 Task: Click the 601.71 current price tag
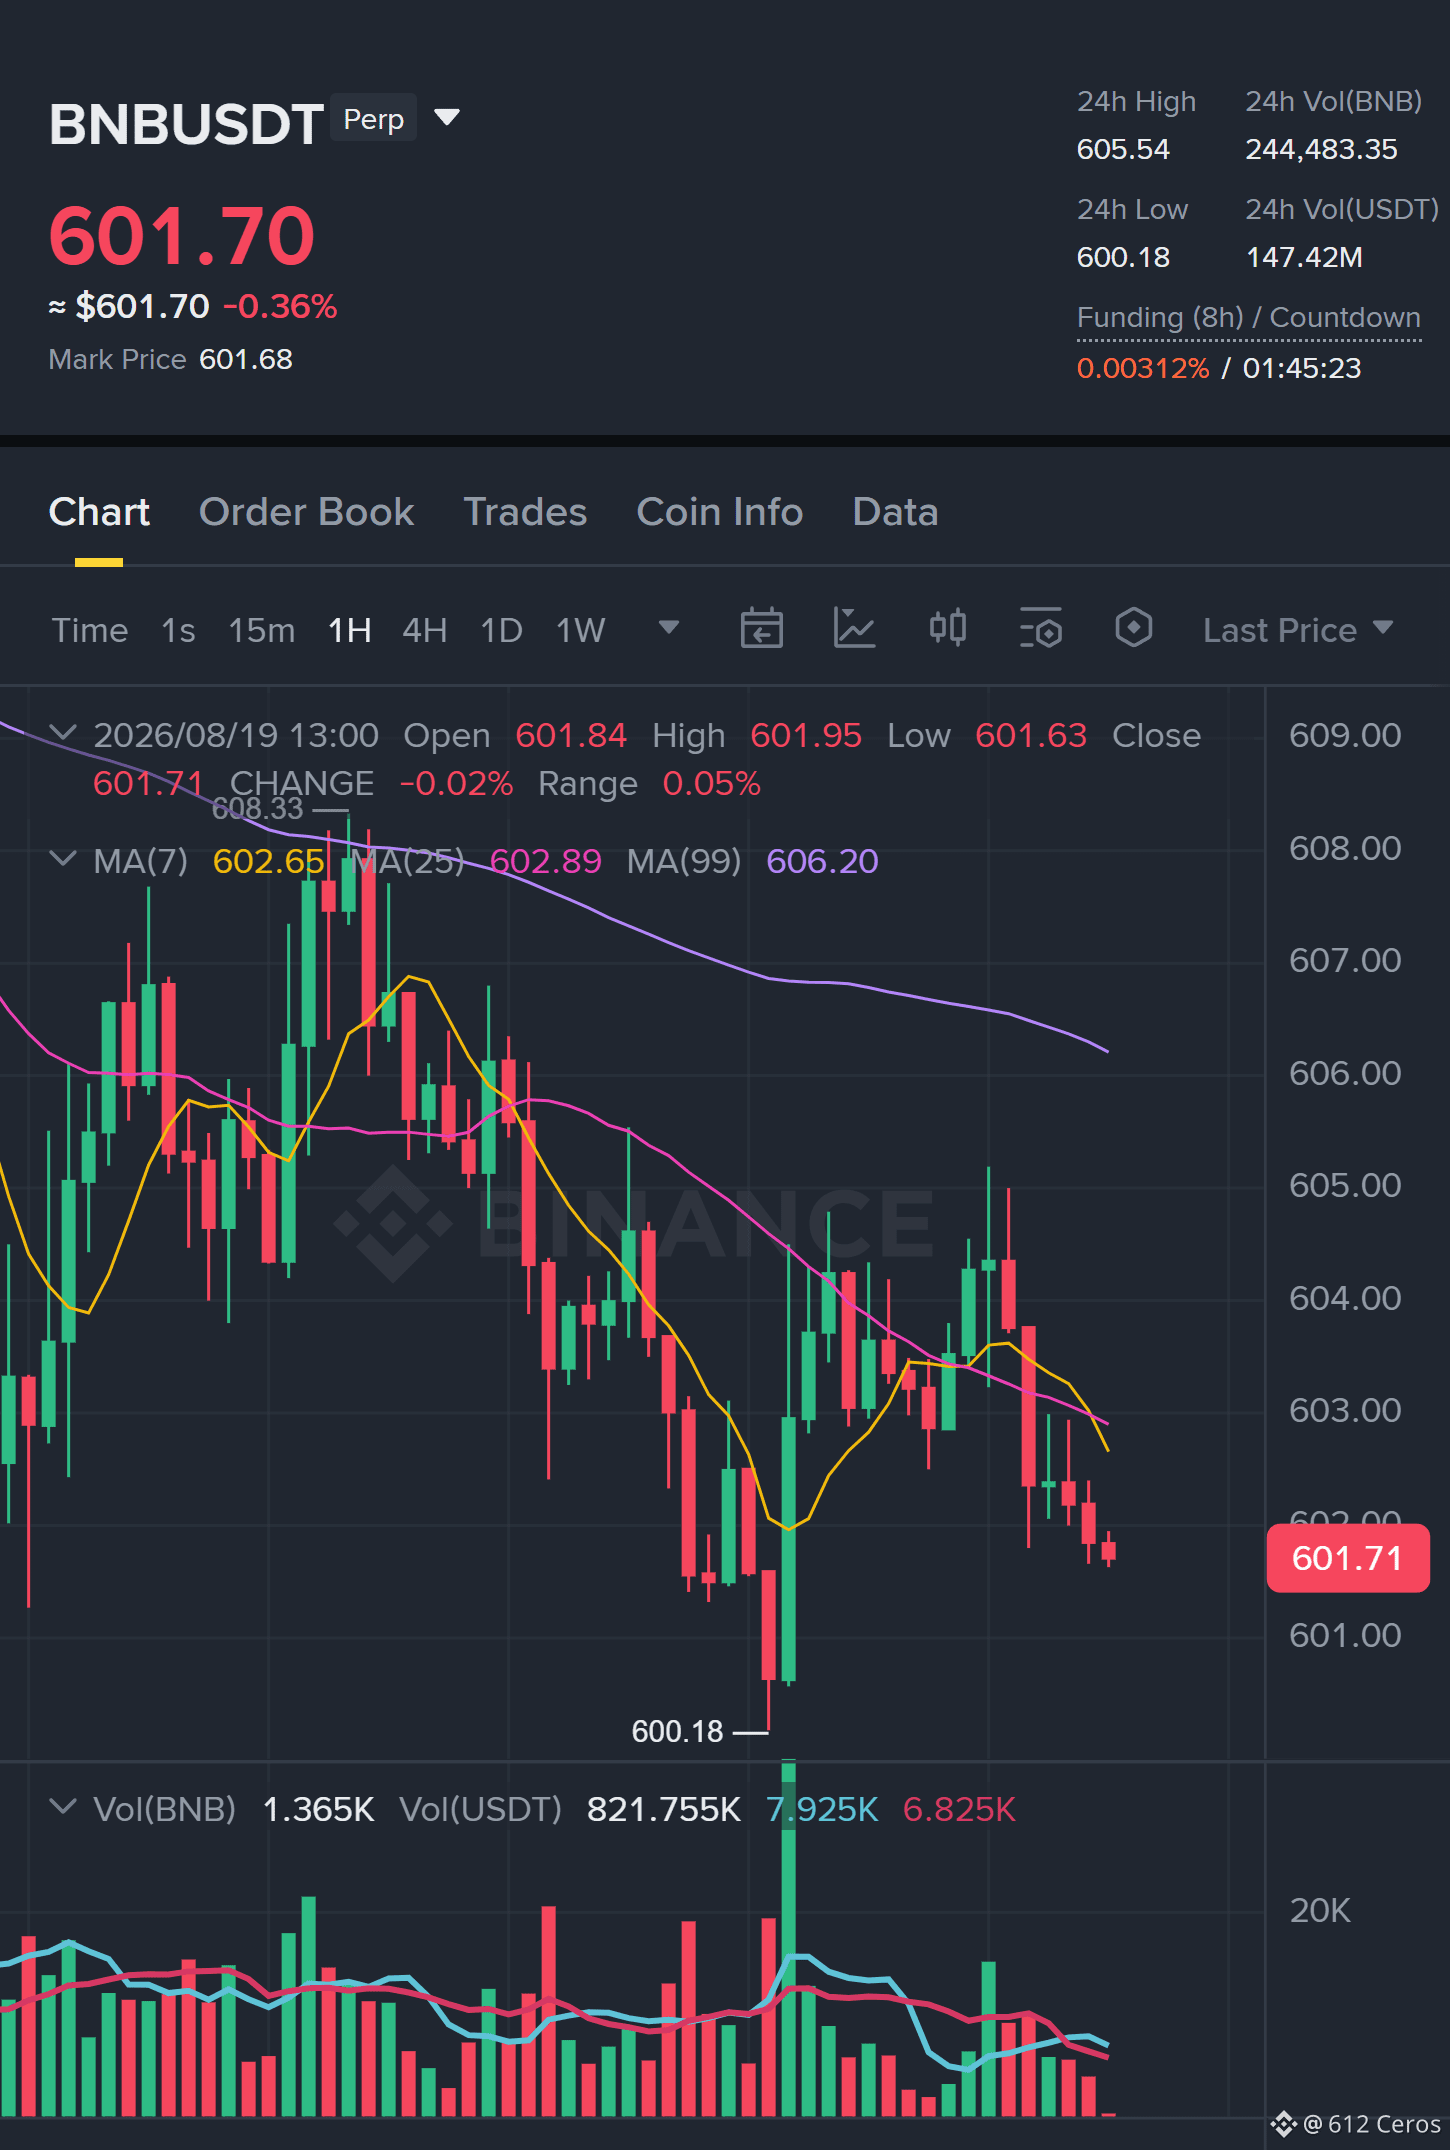(1347, 1558)
